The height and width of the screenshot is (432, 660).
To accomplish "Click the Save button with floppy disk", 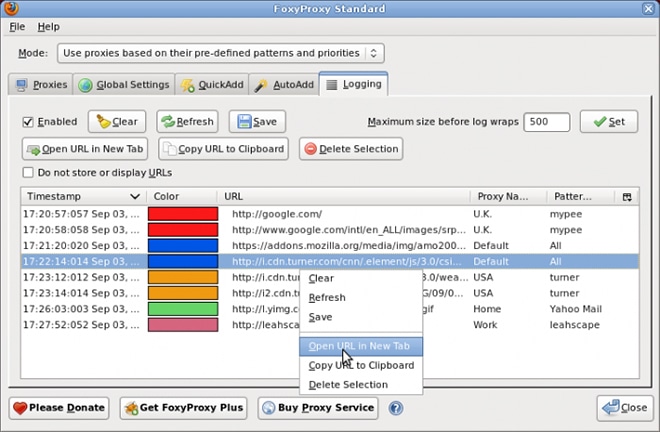I will 256,122.
